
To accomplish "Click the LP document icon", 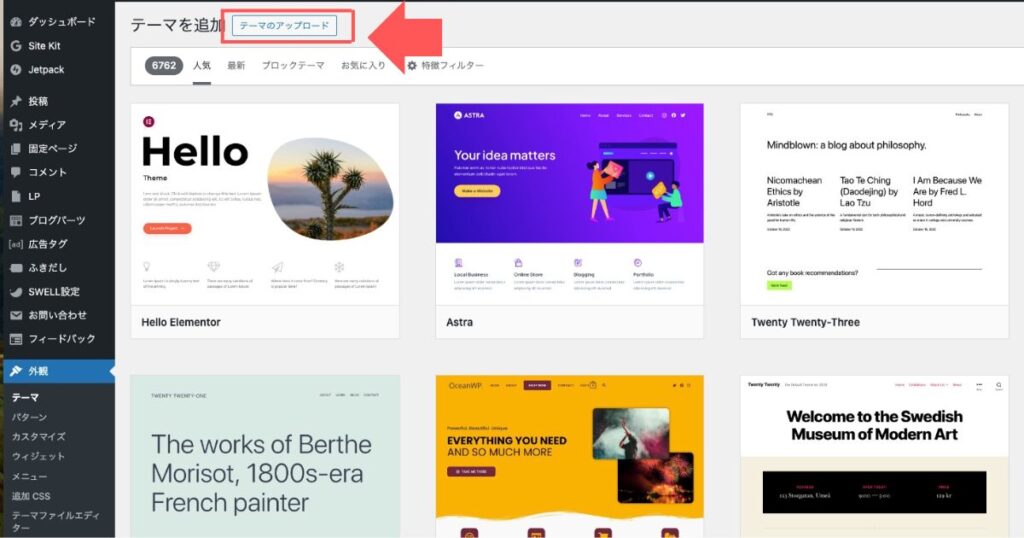I will click(x=16, y=196).
